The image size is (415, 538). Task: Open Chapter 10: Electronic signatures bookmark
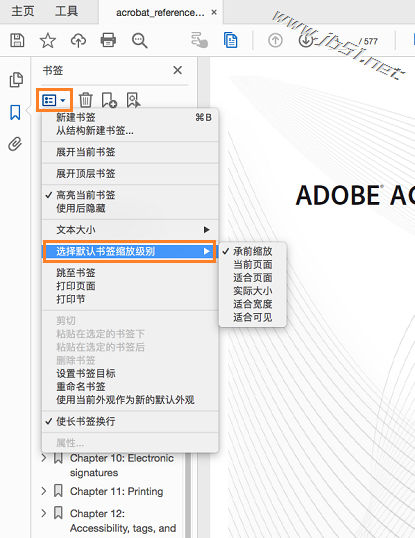click(121, 465)
